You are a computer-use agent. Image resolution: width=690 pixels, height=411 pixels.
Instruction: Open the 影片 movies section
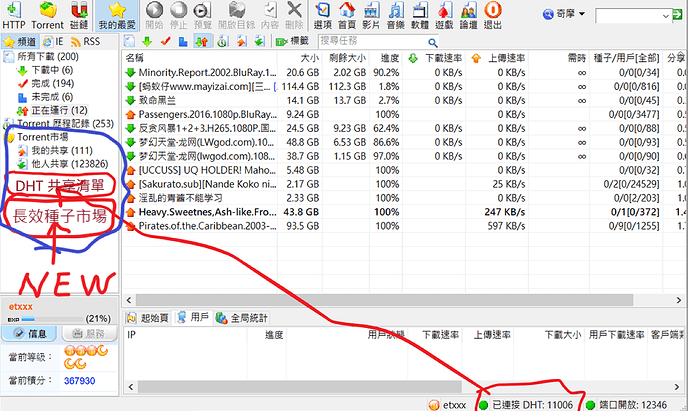click(x=371, y=15)
